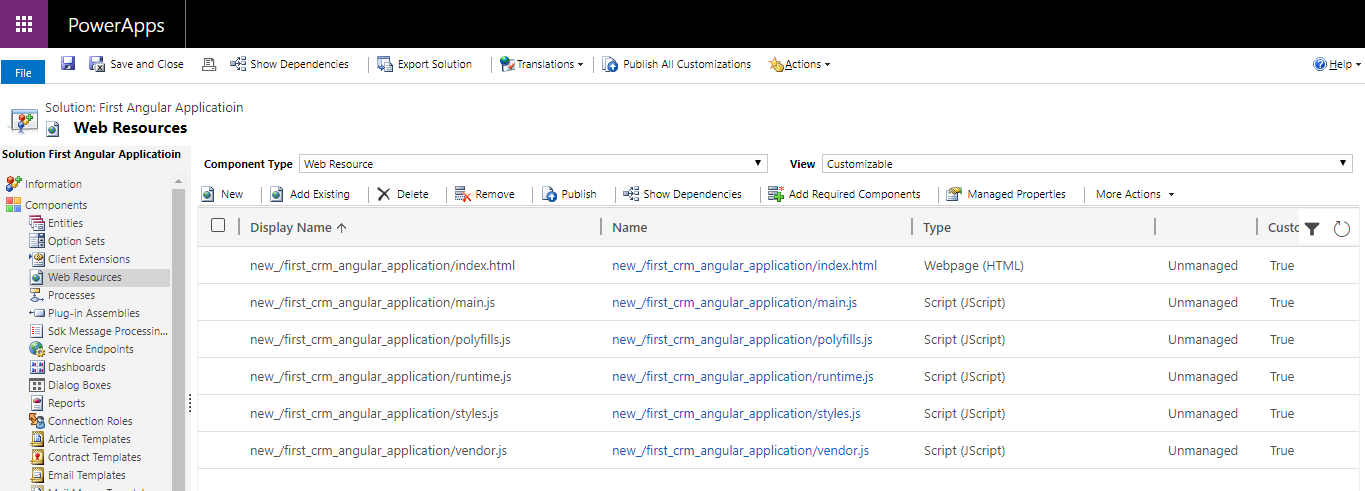
Task: Click the solution icon beside the title
Action: pos(24,119)
